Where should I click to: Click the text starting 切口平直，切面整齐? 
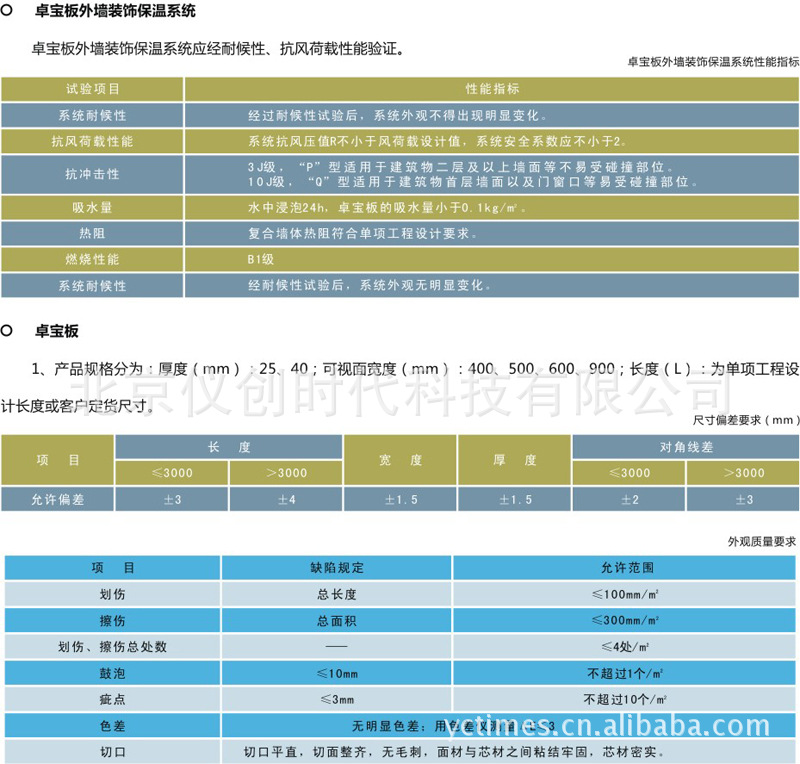(x=454, y=752)
